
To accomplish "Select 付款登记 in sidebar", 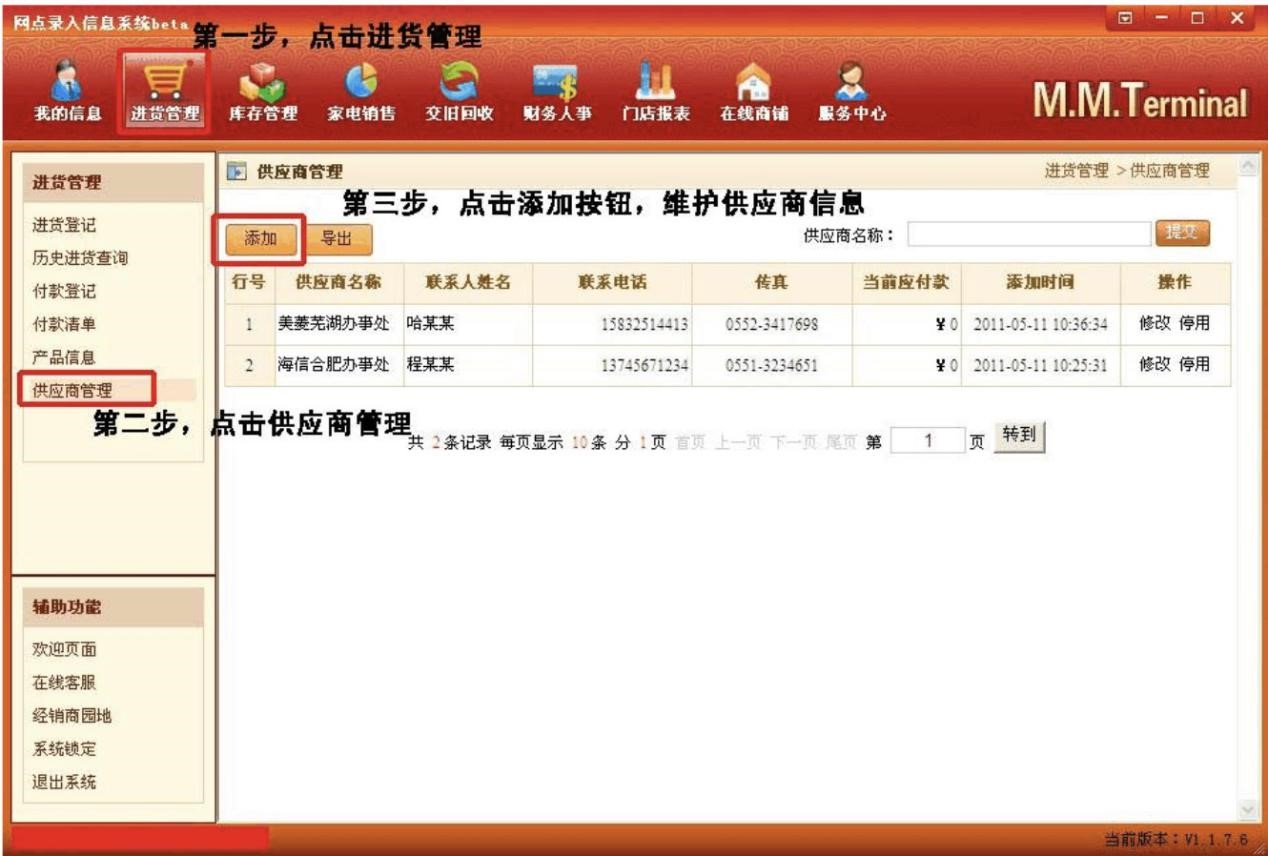I will [x=65, y=291].
